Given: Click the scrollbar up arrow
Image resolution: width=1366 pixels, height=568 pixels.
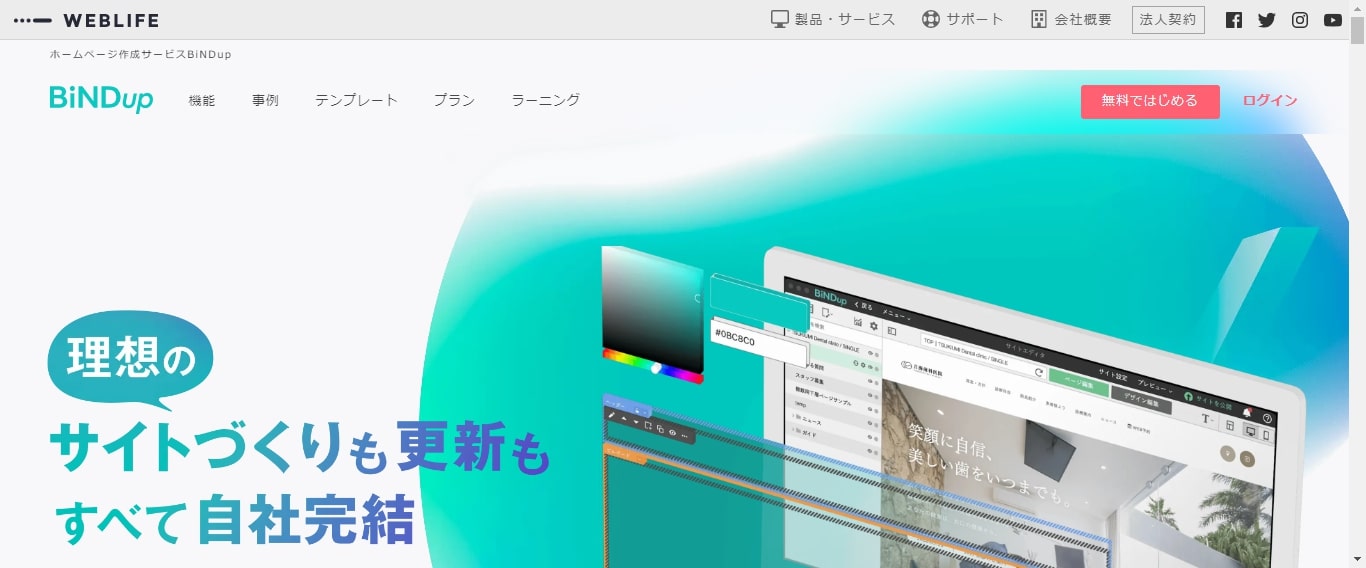Looking at the screenshot, I should point(1357,8).
